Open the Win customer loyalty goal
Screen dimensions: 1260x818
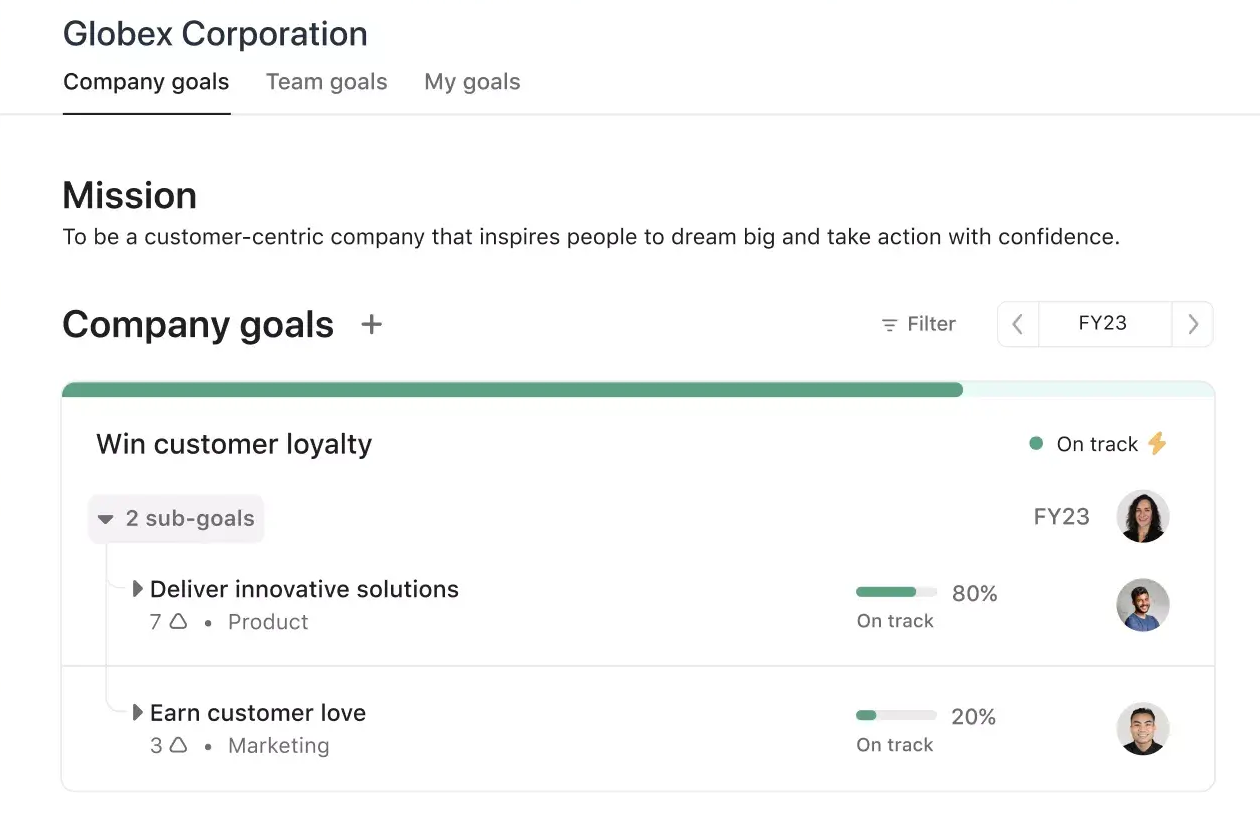[234, 444]
